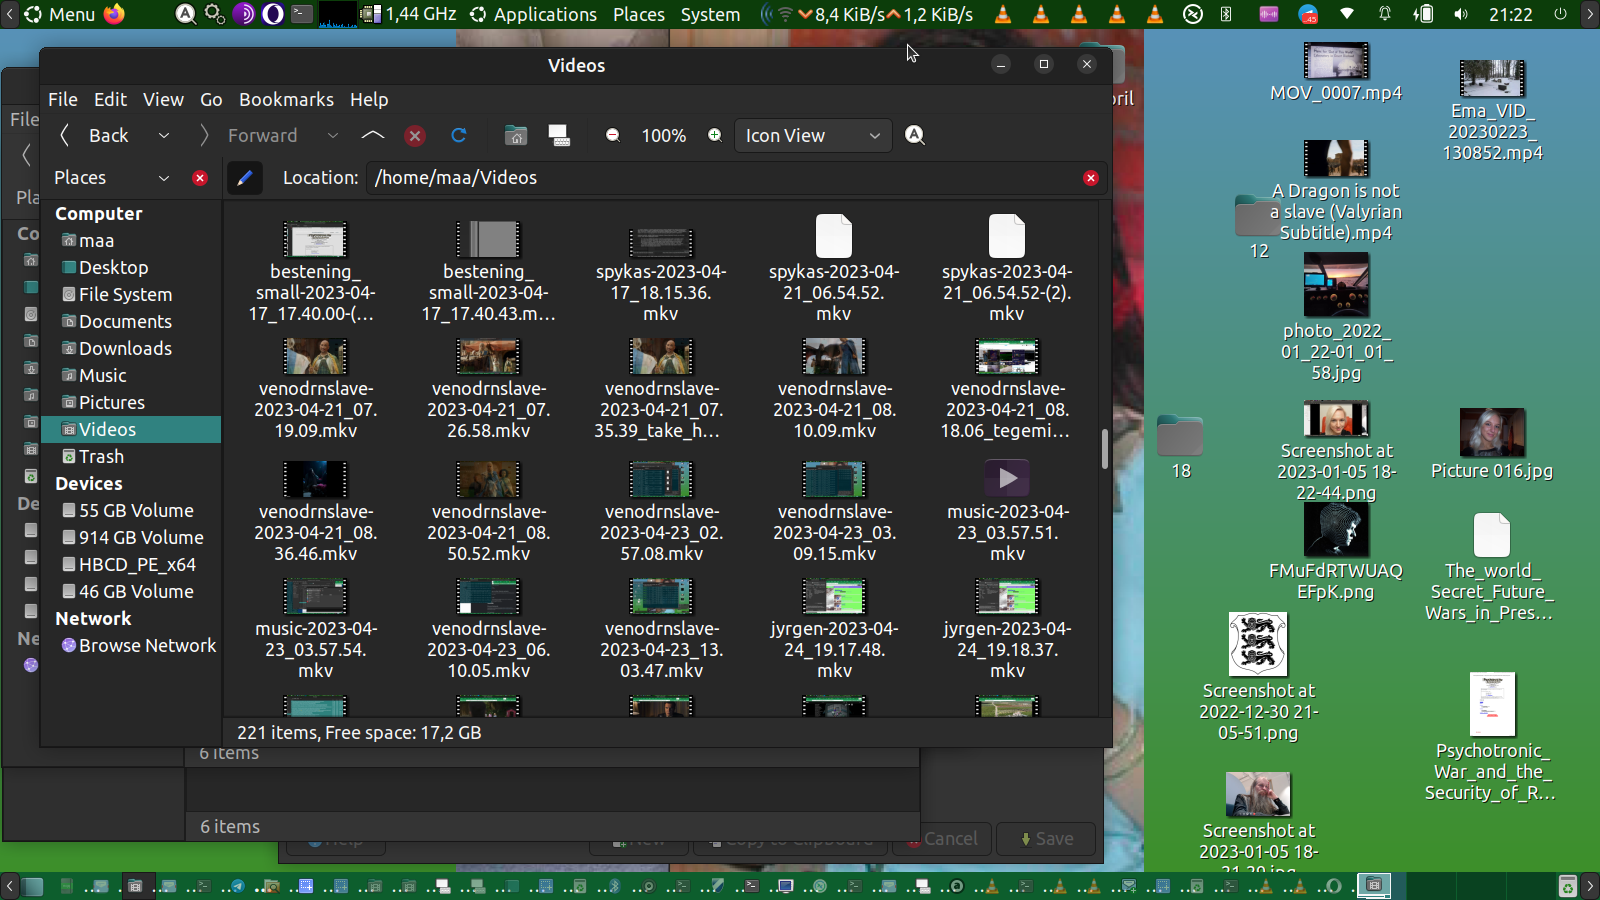Zoom out with the minus magnifier icon
1600x900 pixels.
pyautogui.click(x=613, y=136)
